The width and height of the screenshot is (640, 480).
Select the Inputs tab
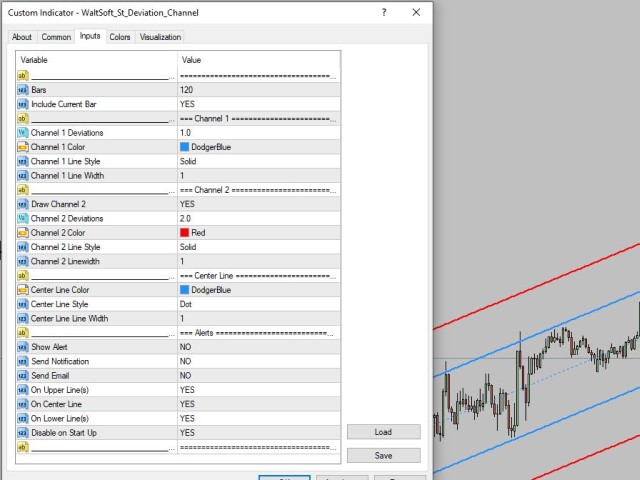click(x=90, y=36)
